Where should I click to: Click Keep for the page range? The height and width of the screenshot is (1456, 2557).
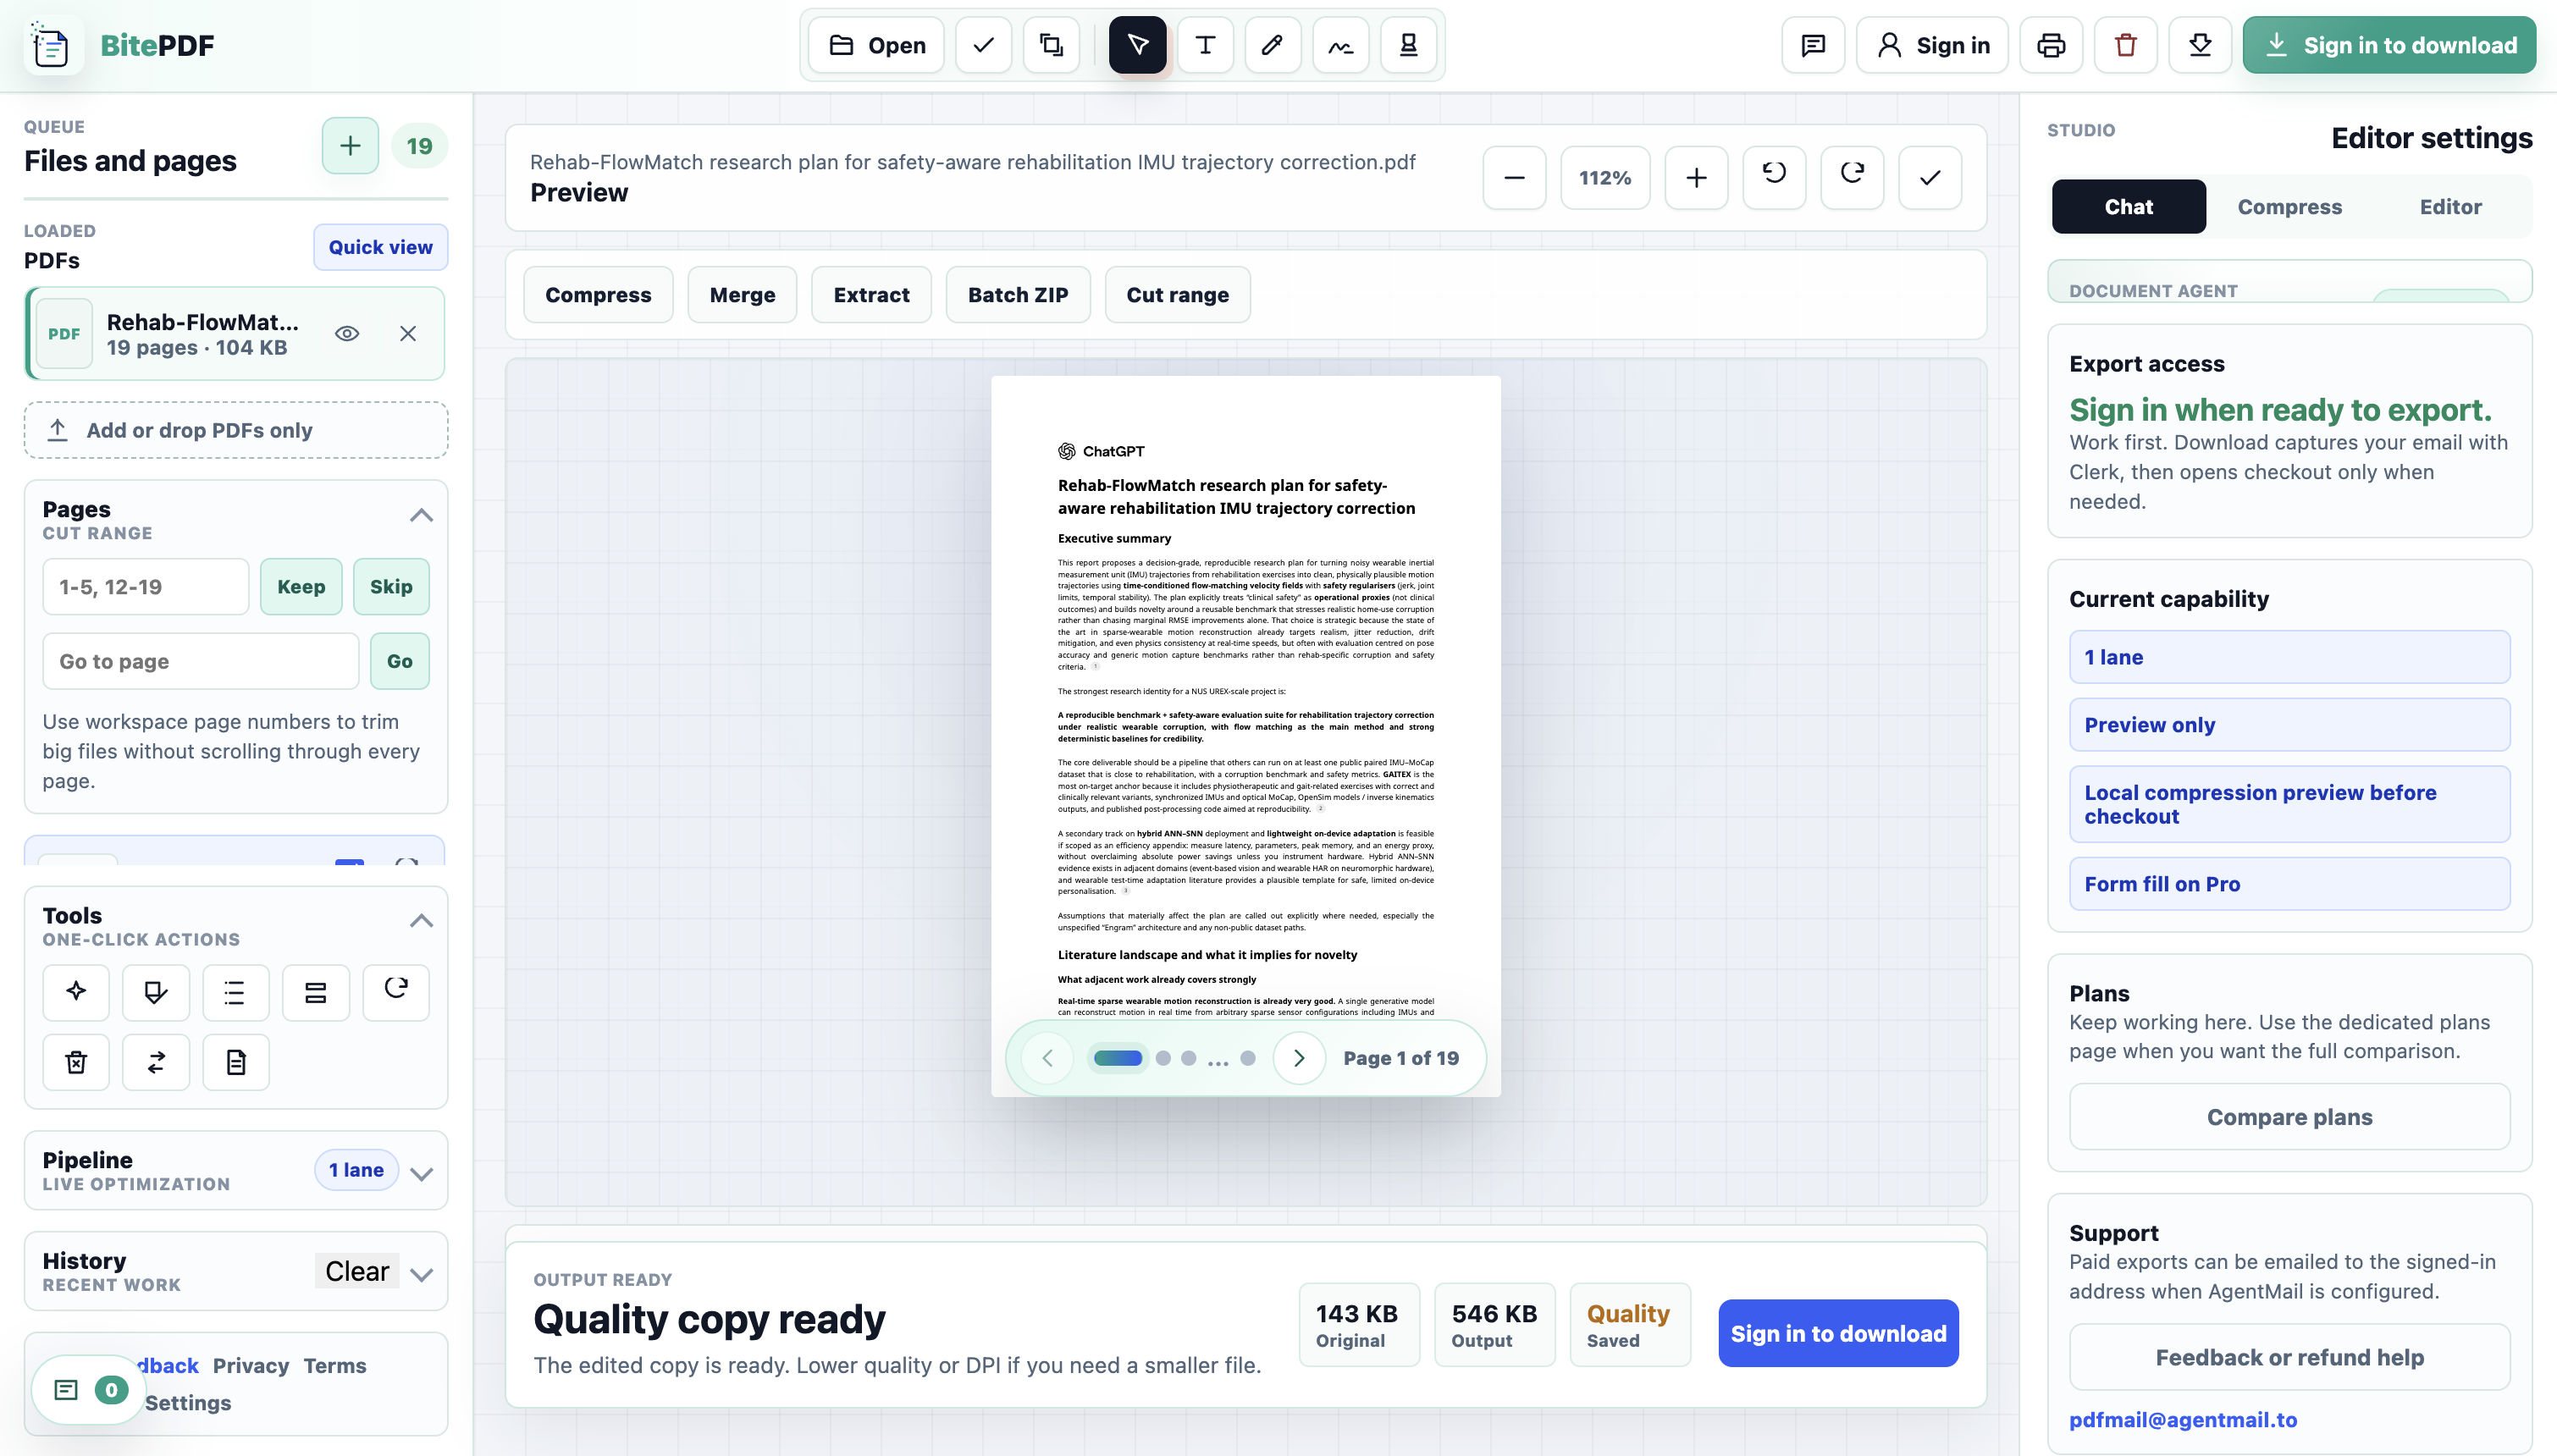click(x=301, y=587)
